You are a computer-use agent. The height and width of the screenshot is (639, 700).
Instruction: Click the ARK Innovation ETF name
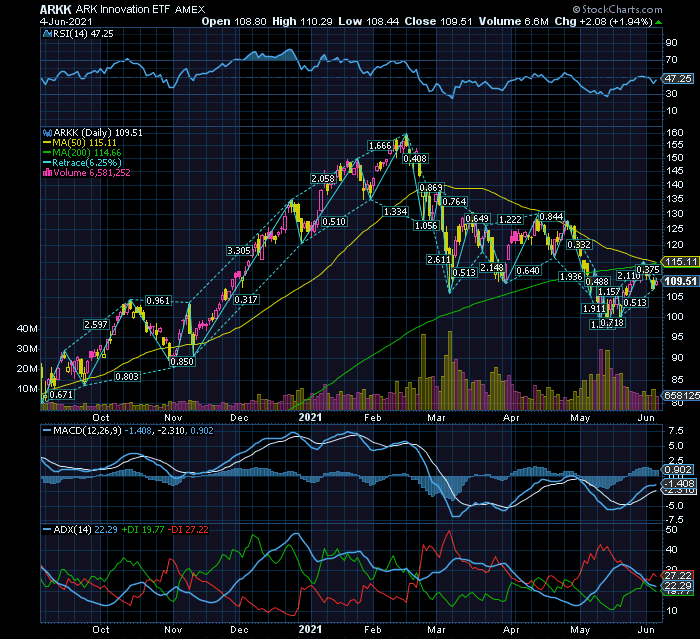[123, 9]
